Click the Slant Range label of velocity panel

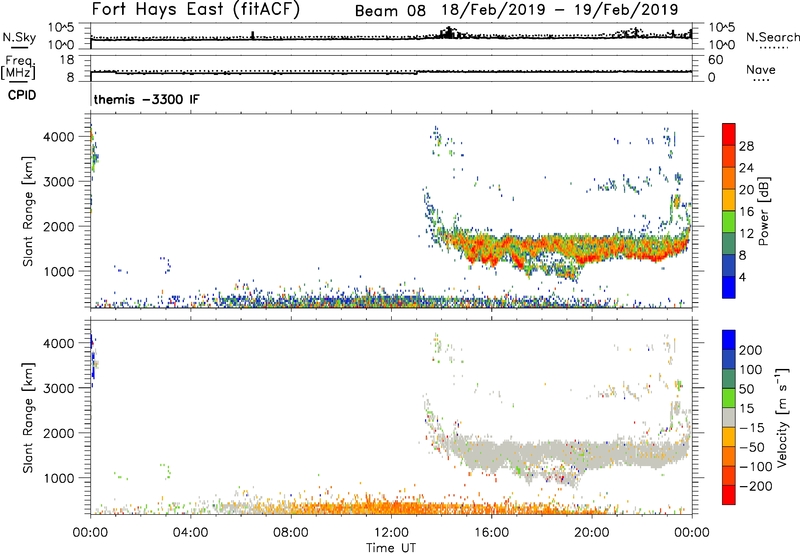[x=28, y=418]
